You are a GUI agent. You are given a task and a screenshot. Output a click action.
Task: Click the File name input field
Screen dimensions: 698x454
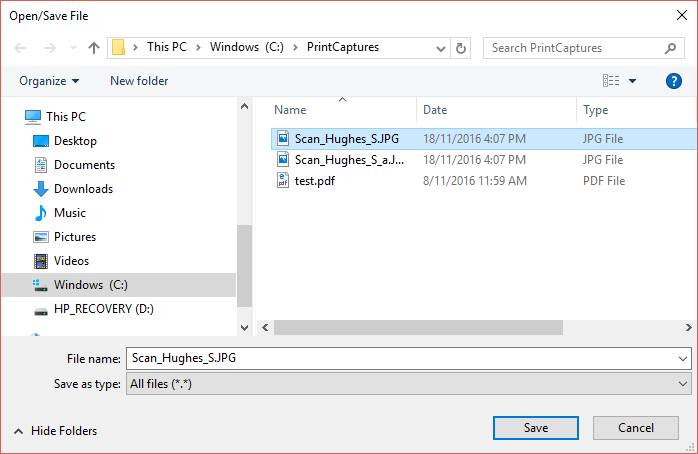pyautogui.click(x=409, y=358)
